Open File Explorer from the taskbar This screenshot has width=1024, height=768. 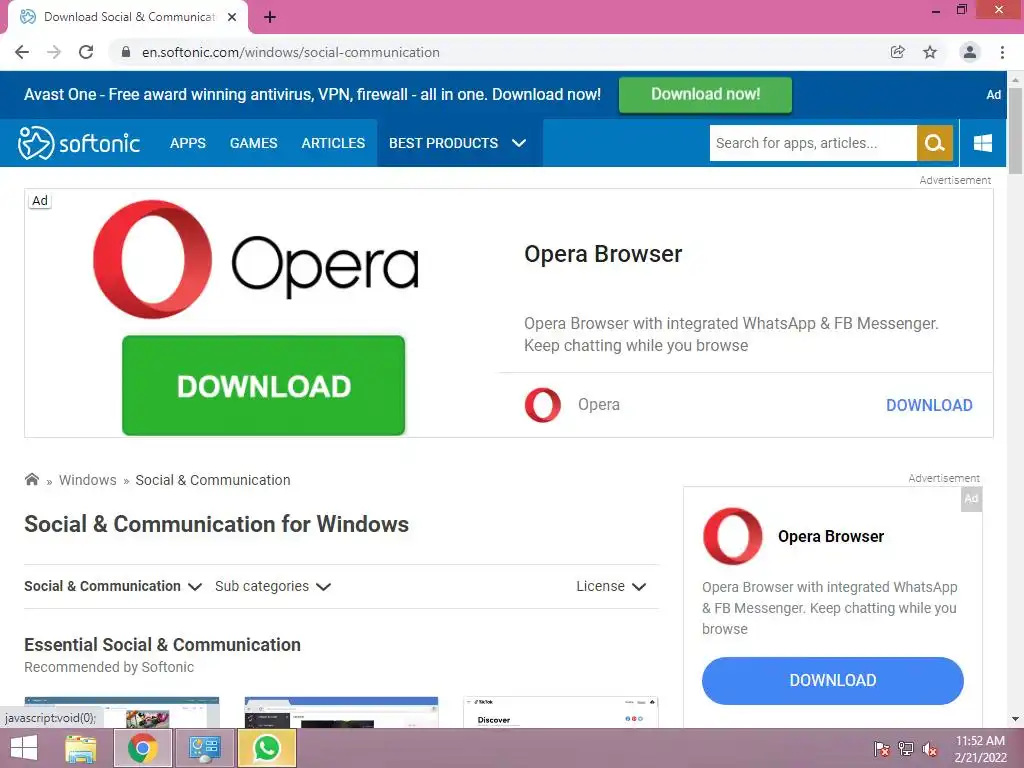(x=80, y=748)
